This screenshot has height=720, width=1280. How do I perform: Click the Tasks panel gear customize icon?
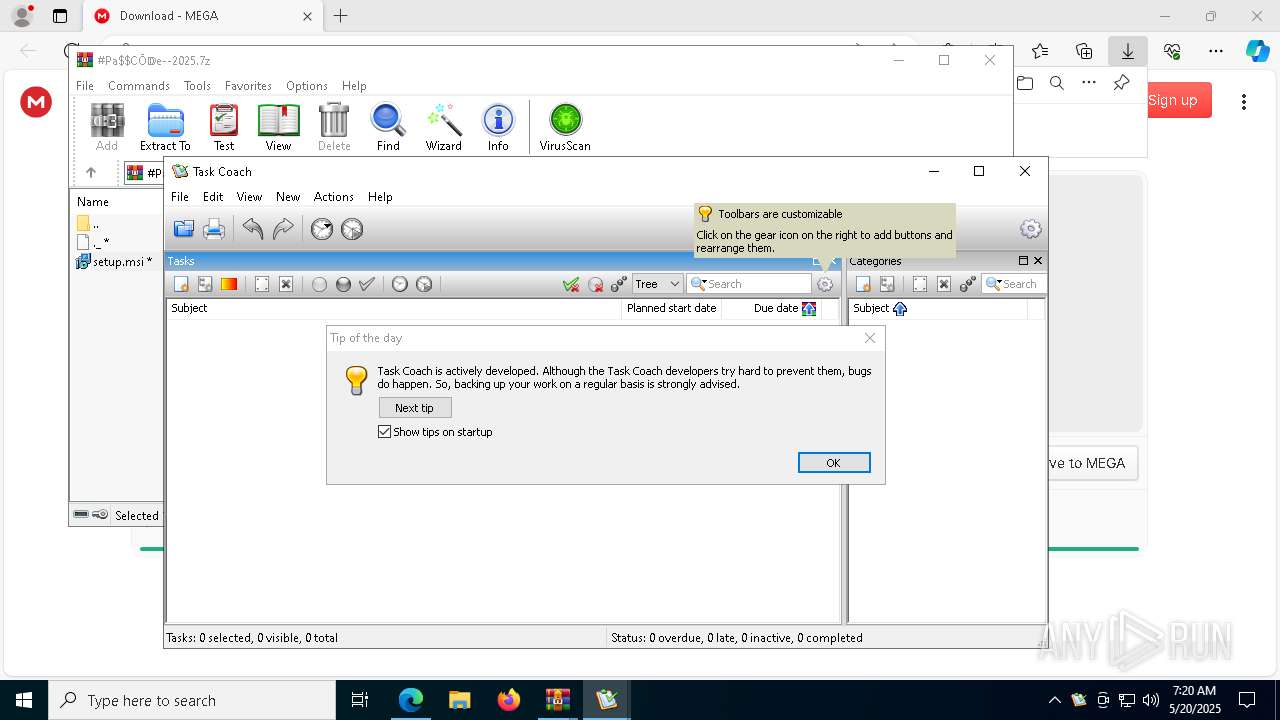(x=825, y=285)
